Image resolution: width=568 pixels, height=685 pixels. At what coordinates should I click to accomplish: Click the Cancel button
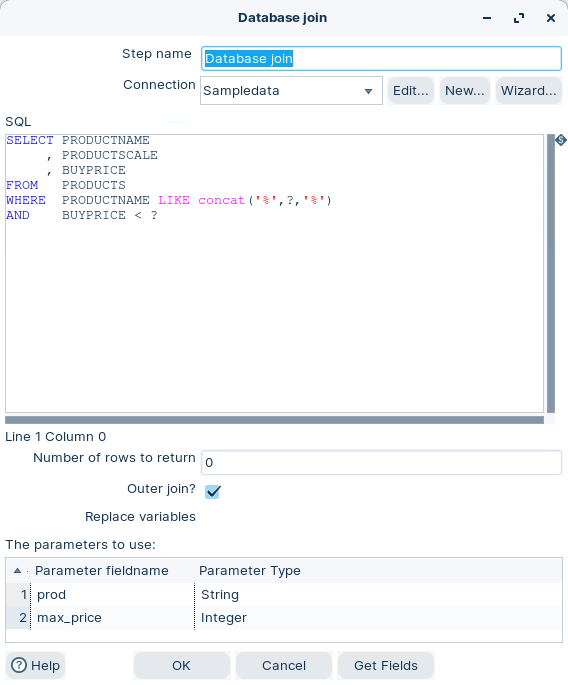coord(284,665)
